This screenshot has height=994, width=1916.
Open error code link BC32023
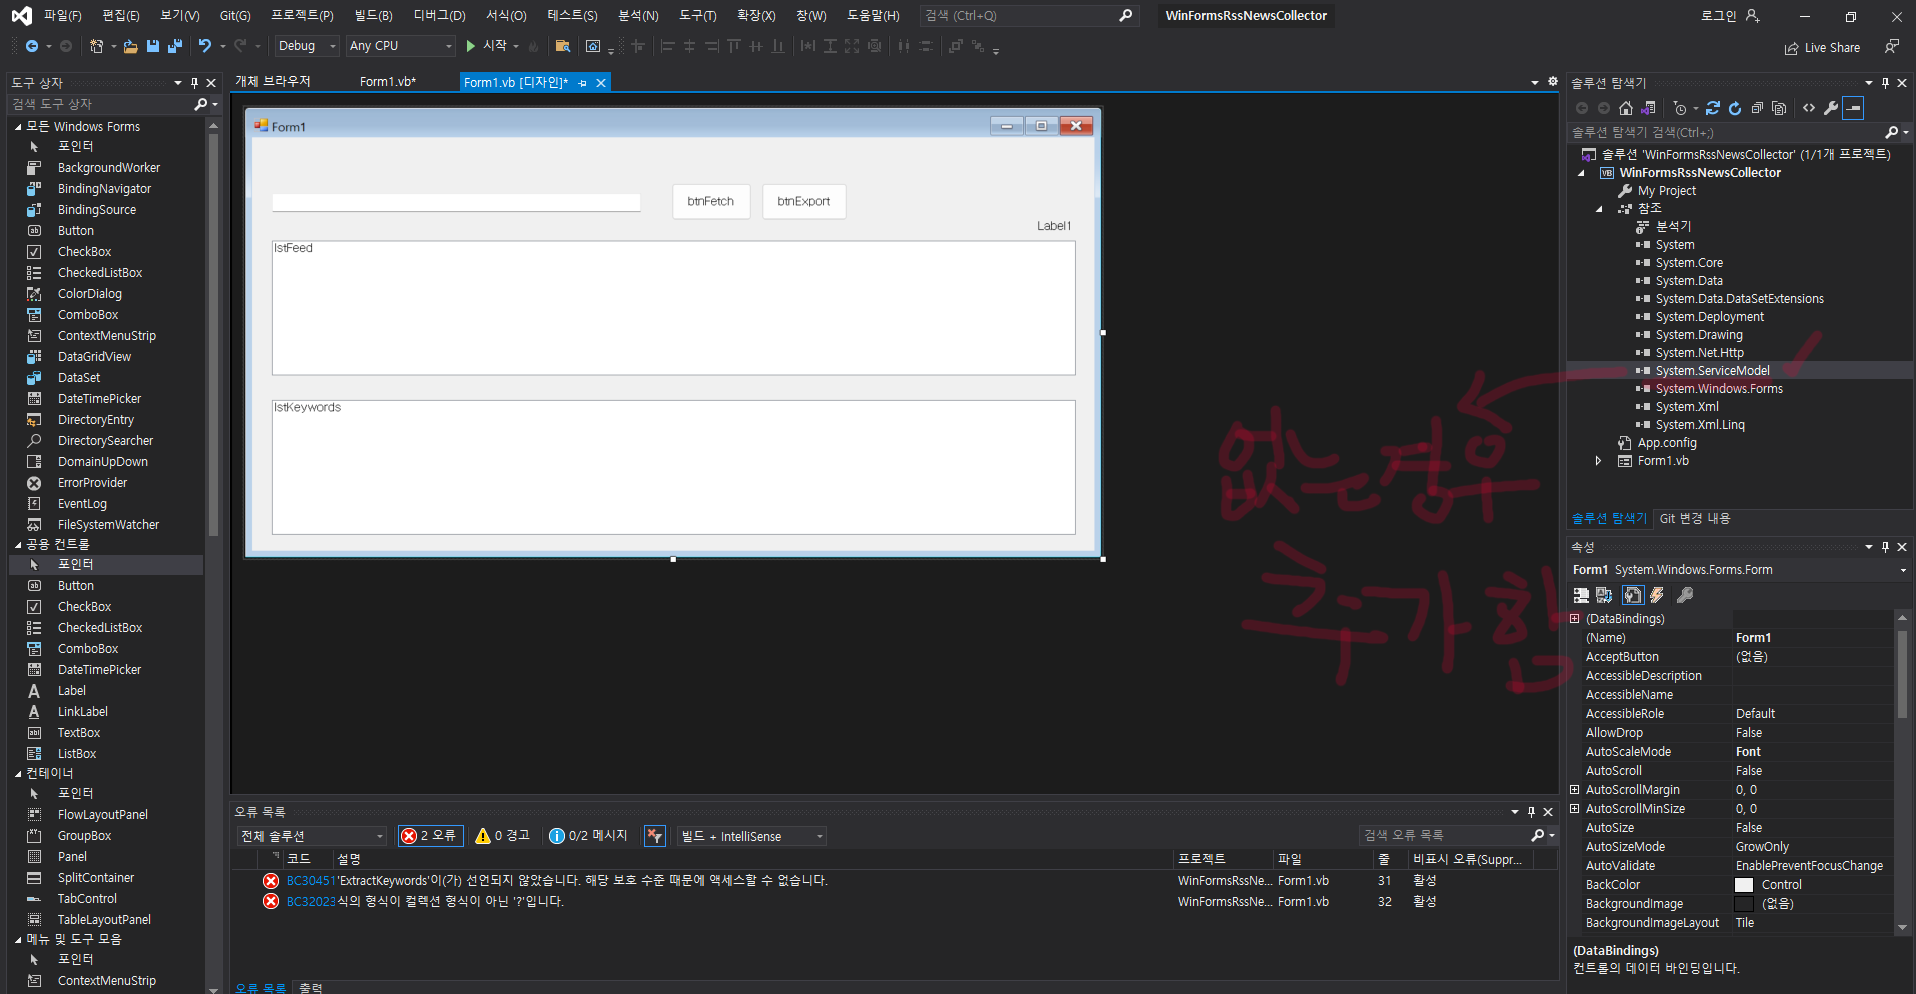coord(310,902)
